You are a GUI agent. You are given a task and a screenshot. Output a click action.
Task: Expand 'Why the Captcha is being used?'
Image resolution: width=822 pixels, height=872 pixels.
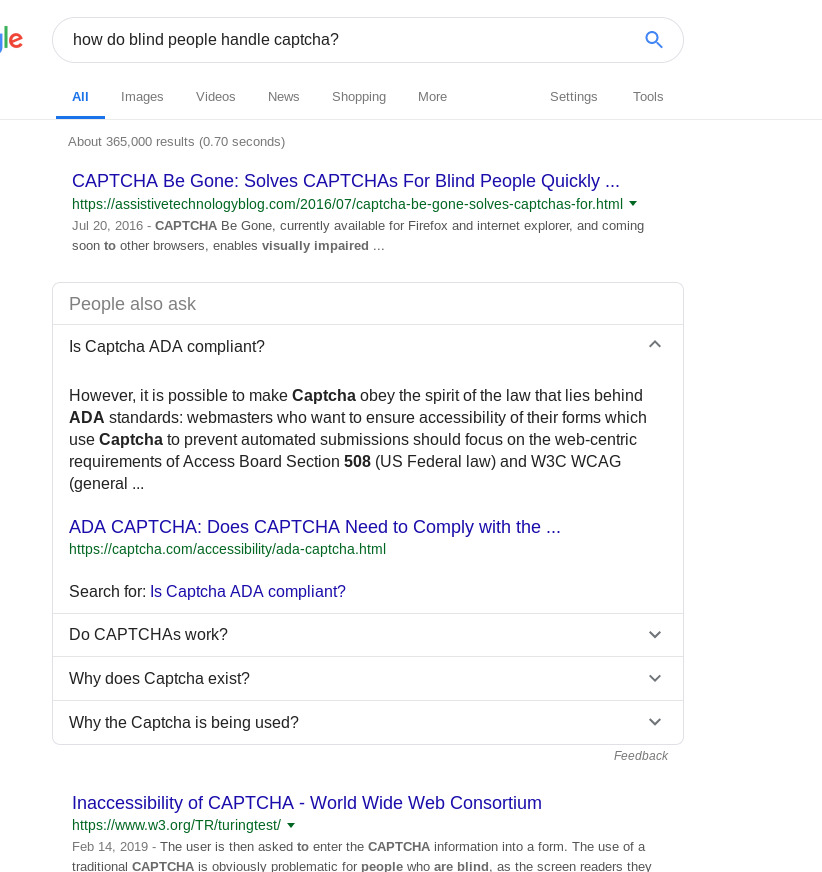368,722
